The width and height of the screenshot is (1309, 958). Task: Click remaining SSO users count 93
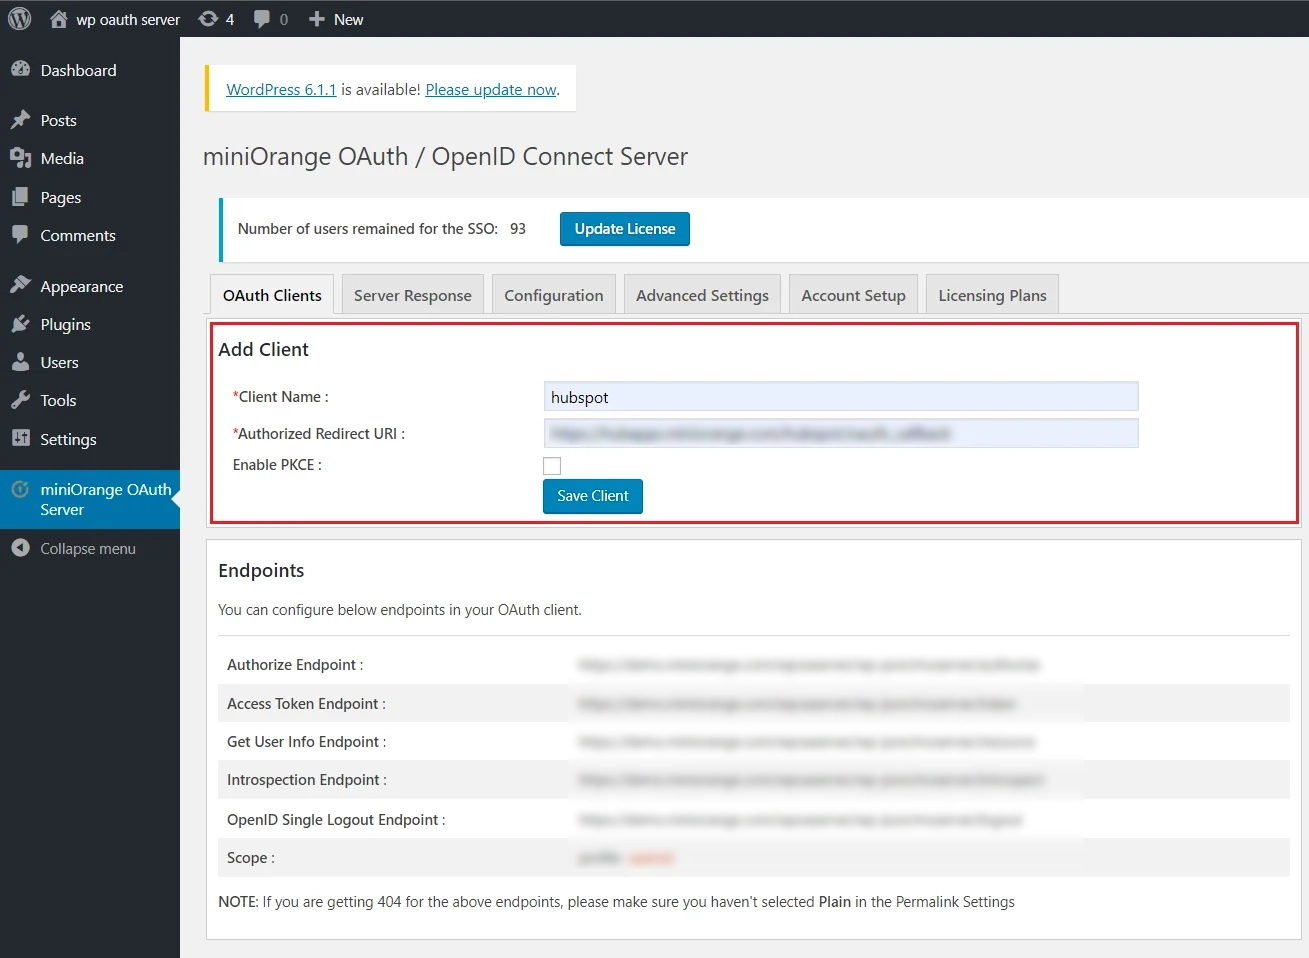[x=518, y=228]
